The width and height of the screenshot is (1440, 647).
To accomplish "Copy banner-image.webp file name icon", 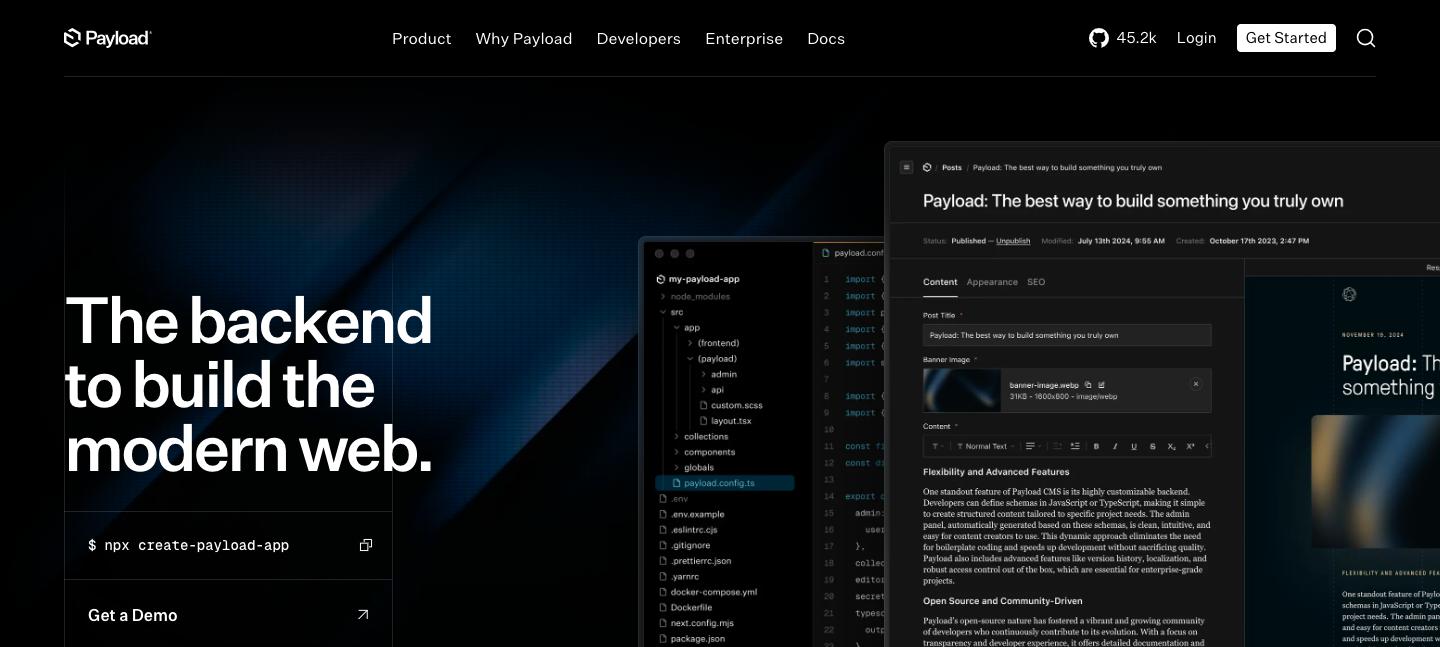I will click(1088, 384).
